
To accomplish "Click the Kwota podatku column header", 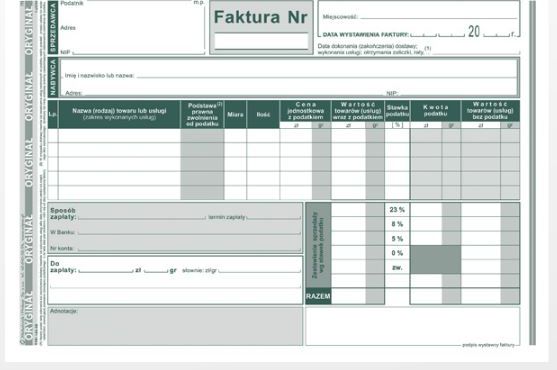I will (x=436, y=111).
